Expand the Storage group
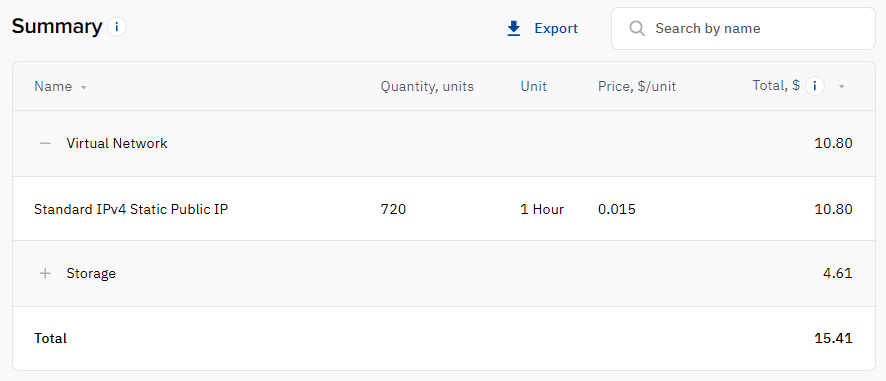 pos(45,274)
